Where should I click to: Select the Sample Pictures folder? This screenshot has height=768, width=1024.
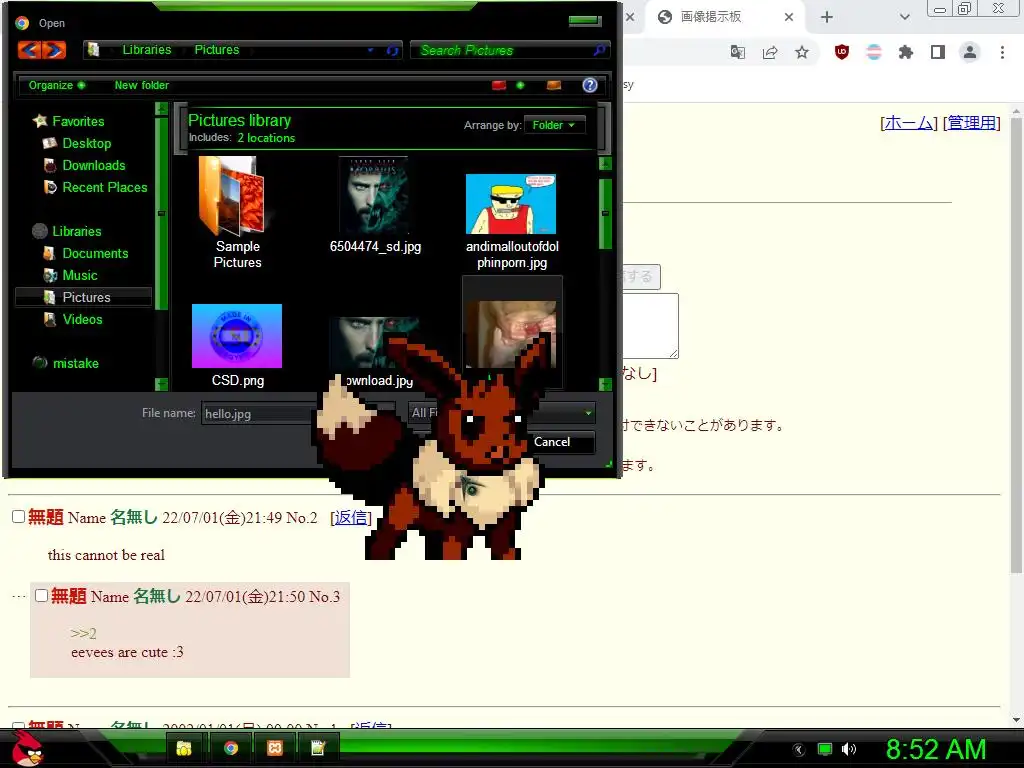237,213
